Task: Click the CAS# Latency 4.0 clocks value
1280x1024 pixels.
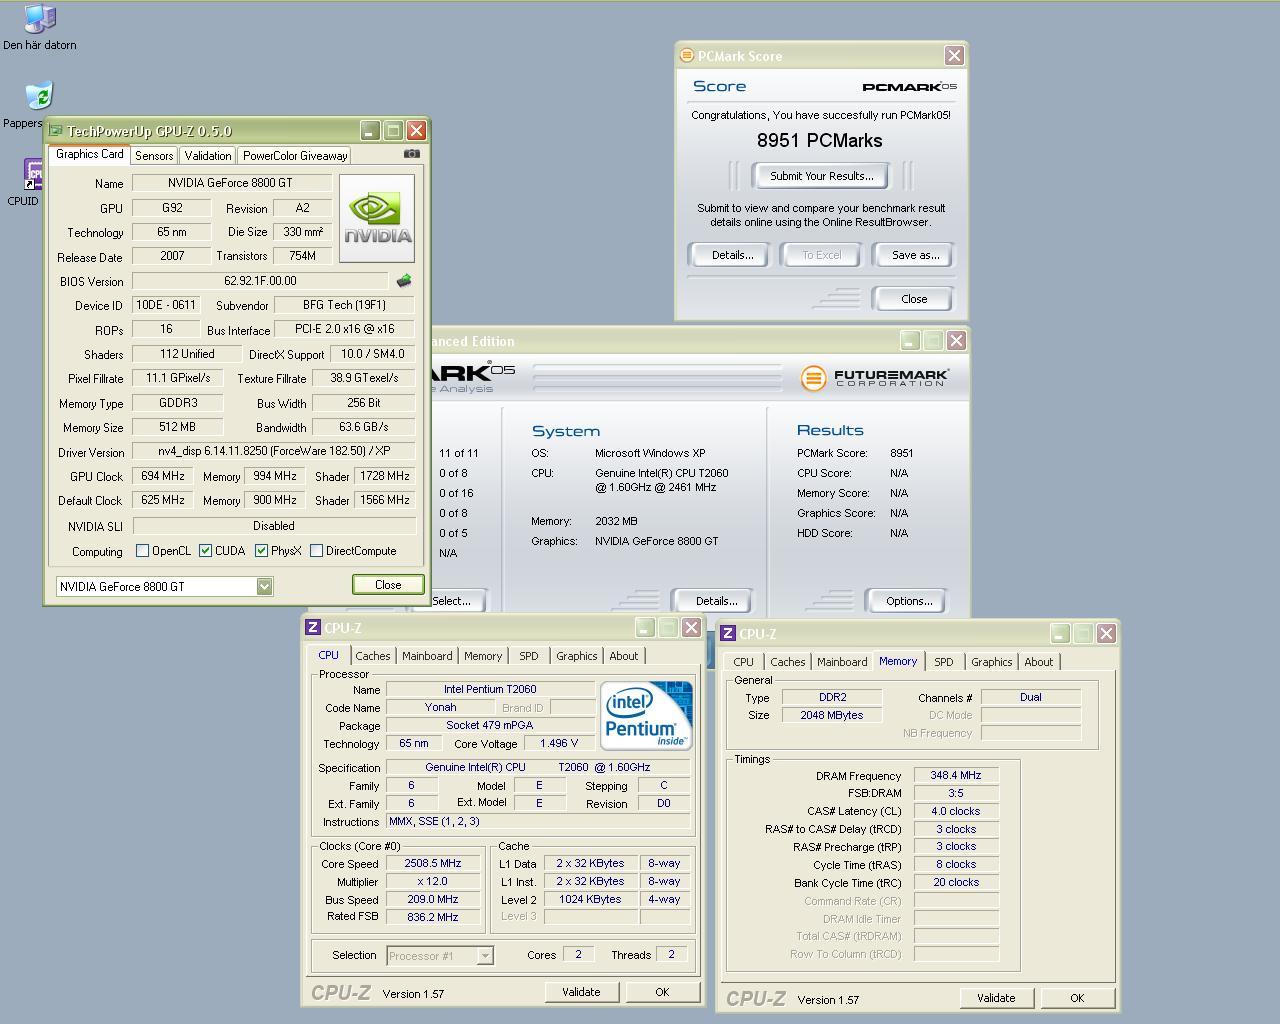Action: coord(956,811)
